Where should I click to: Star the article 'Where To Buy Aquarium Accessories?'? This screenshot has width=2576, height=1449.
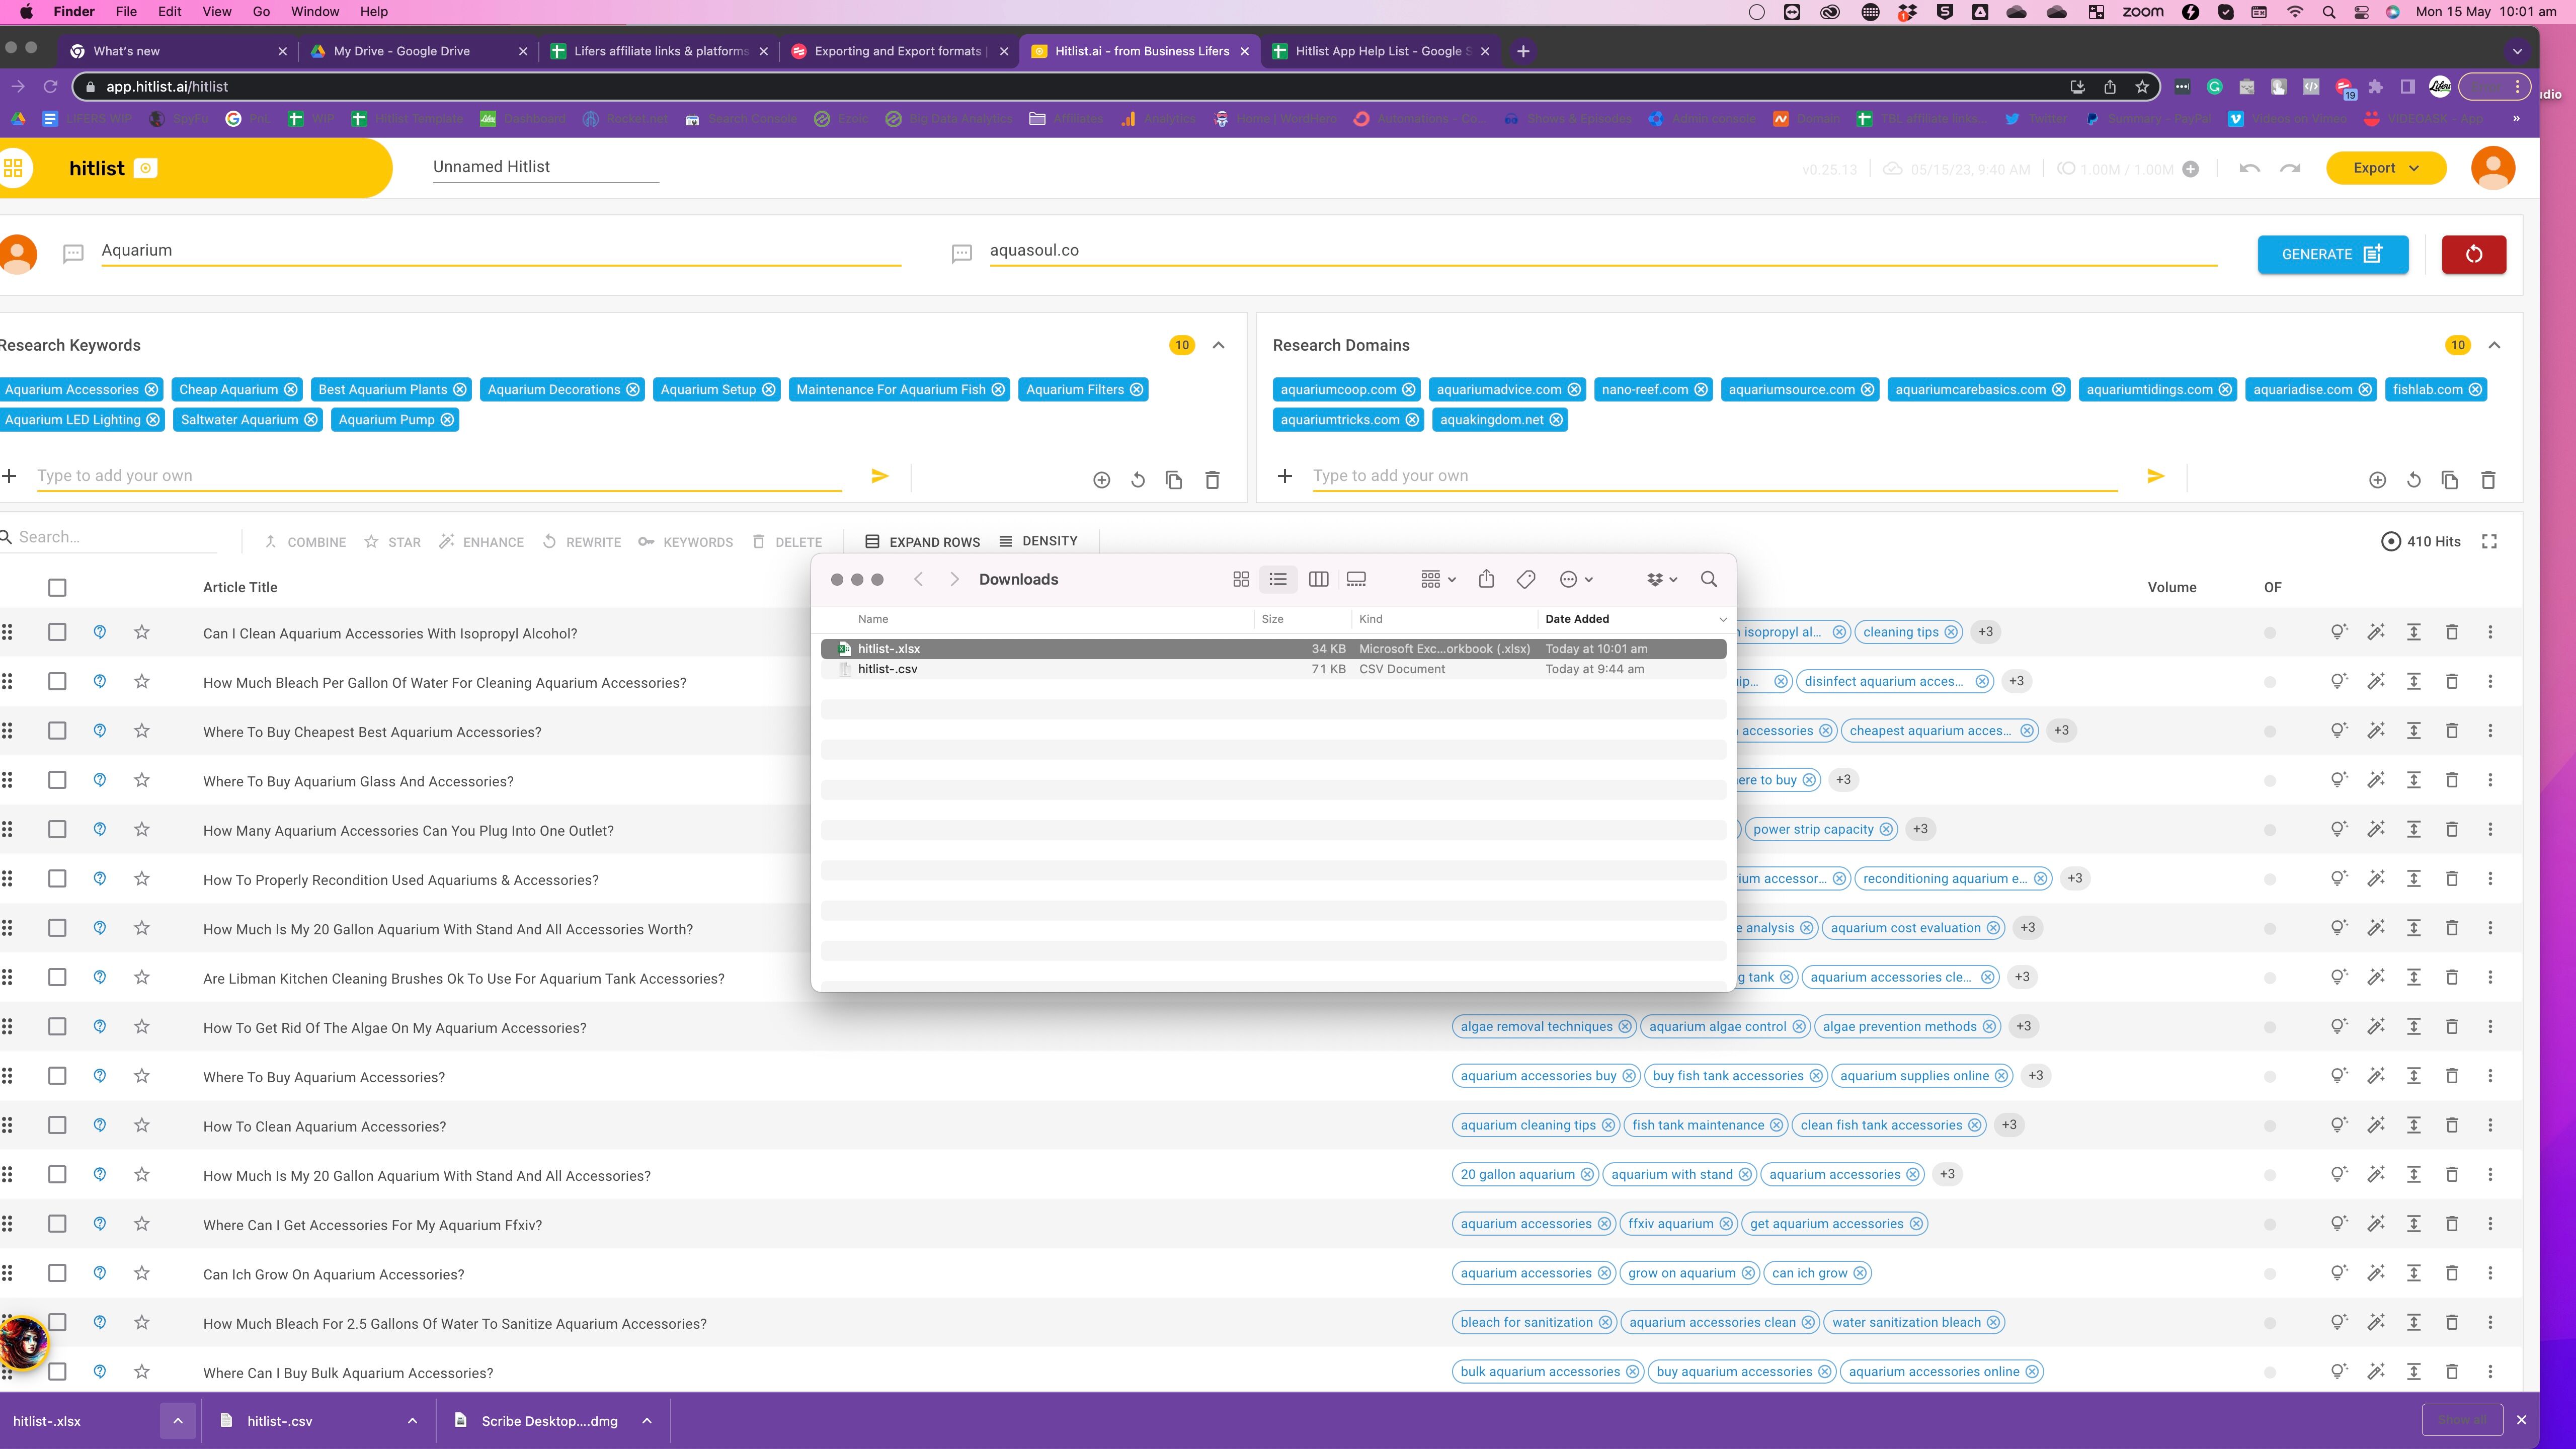(142, 1076)
